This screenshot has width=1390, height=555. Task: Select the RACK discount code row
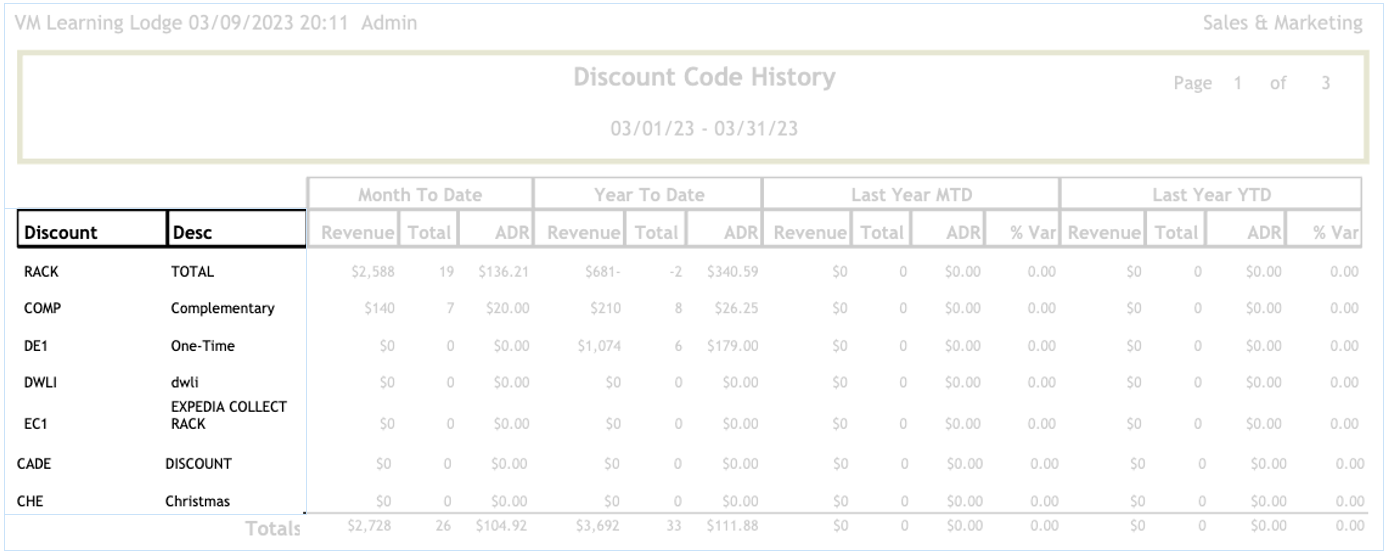coord(41,271)
